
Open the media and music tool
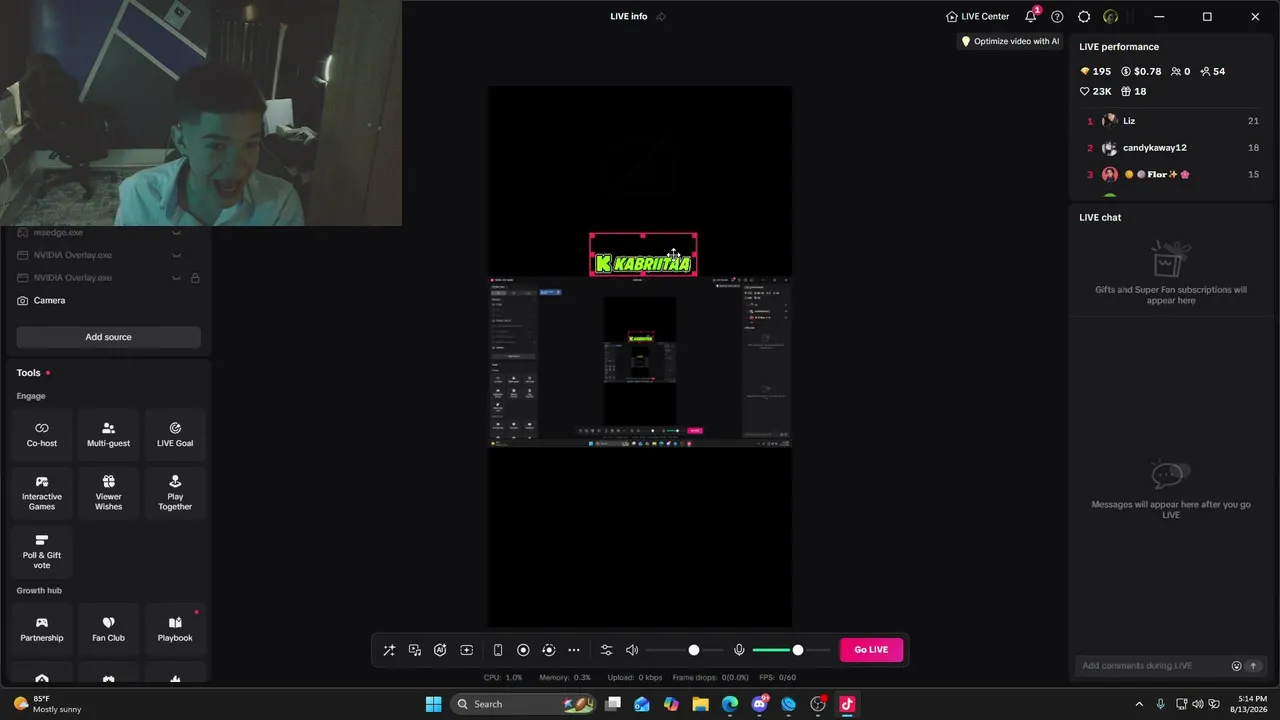tap(415, 650)
